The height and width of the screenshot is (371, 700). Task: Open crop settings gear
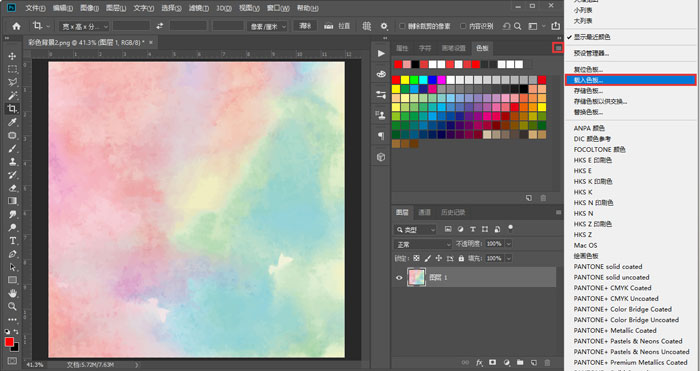[384, 26]
